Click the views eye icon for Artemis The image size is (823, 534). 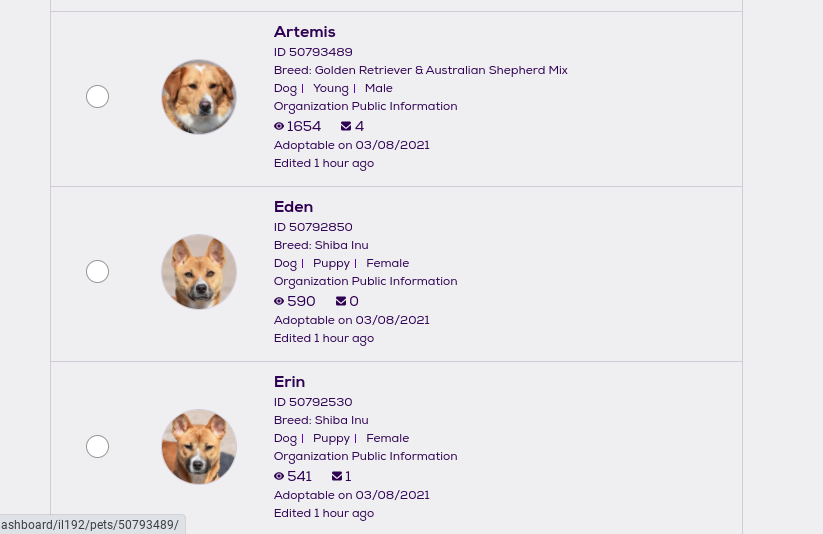click(x=279, y=127)
